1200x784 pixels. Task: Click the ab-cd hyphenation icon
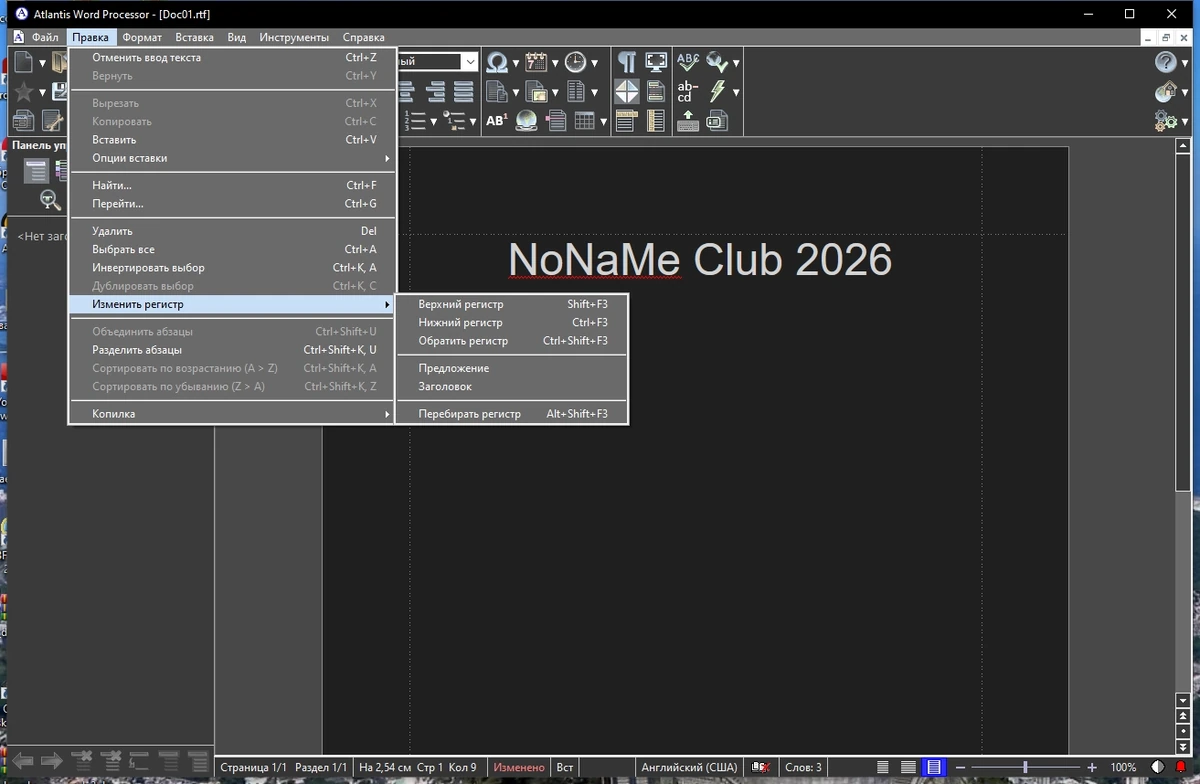tap(688, 92)
